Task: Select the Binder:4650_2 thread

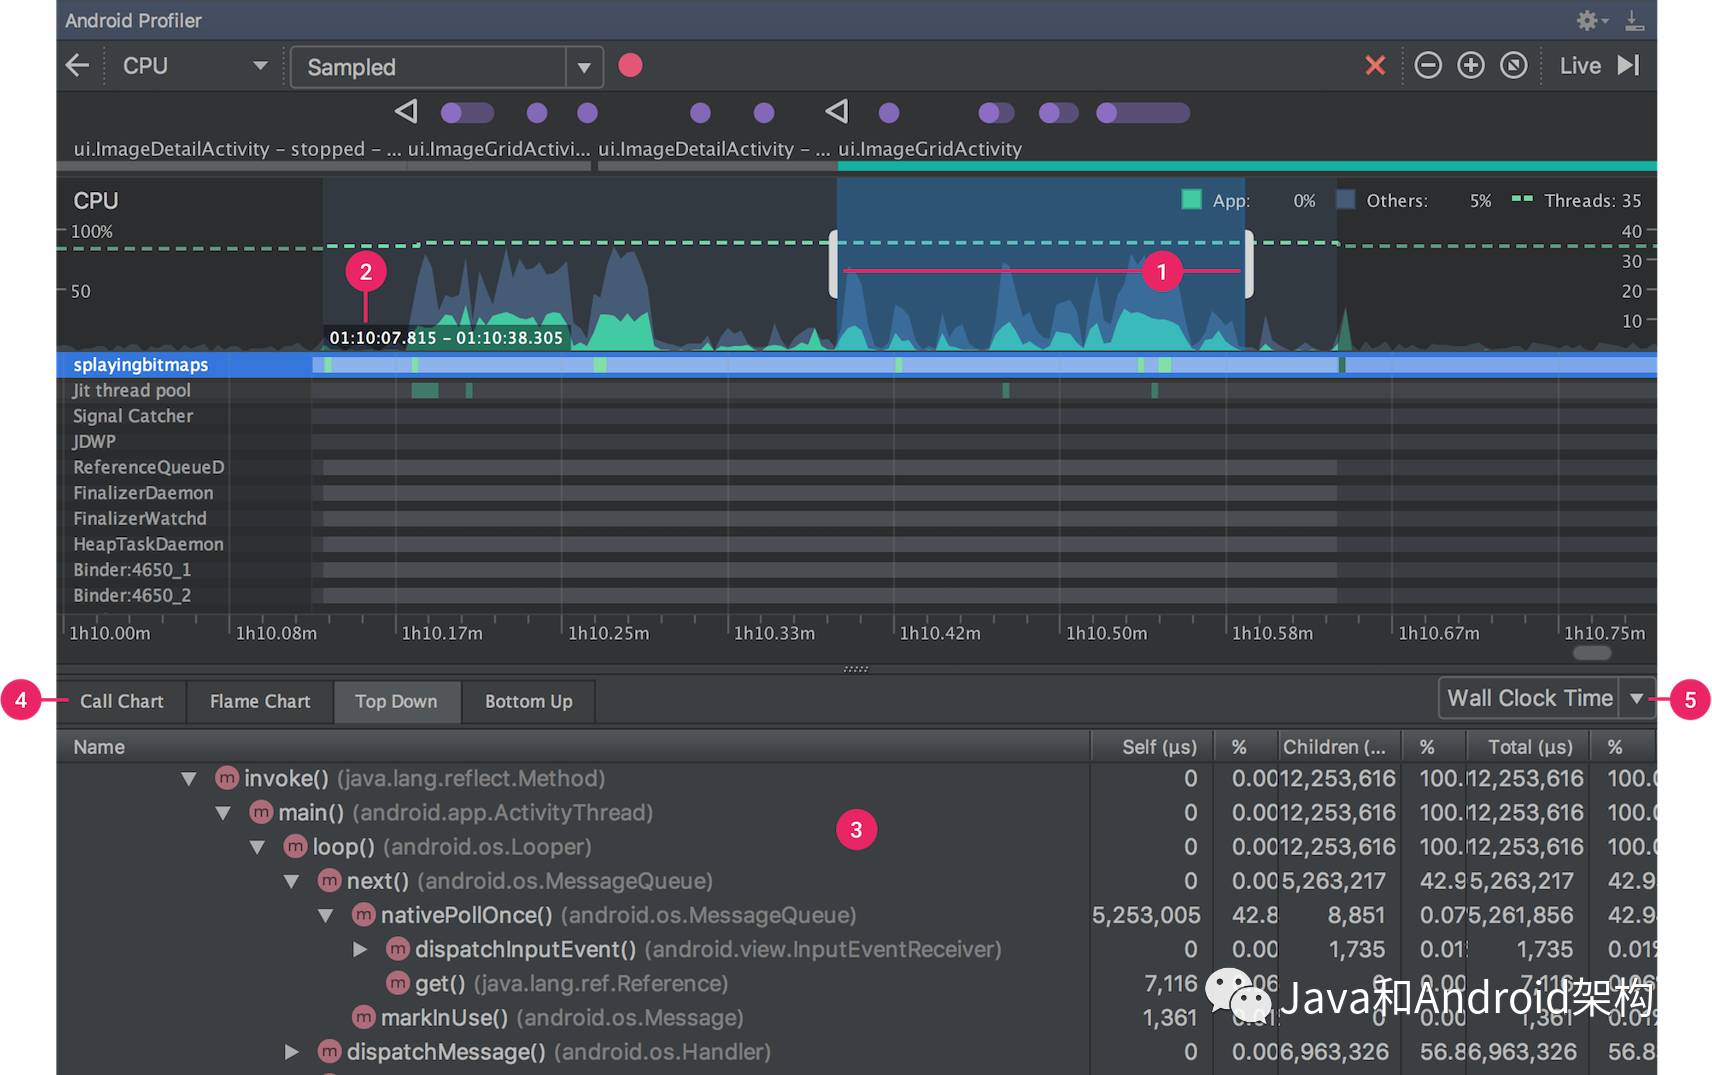Action: pyautogui.click(x=856, y=596)
